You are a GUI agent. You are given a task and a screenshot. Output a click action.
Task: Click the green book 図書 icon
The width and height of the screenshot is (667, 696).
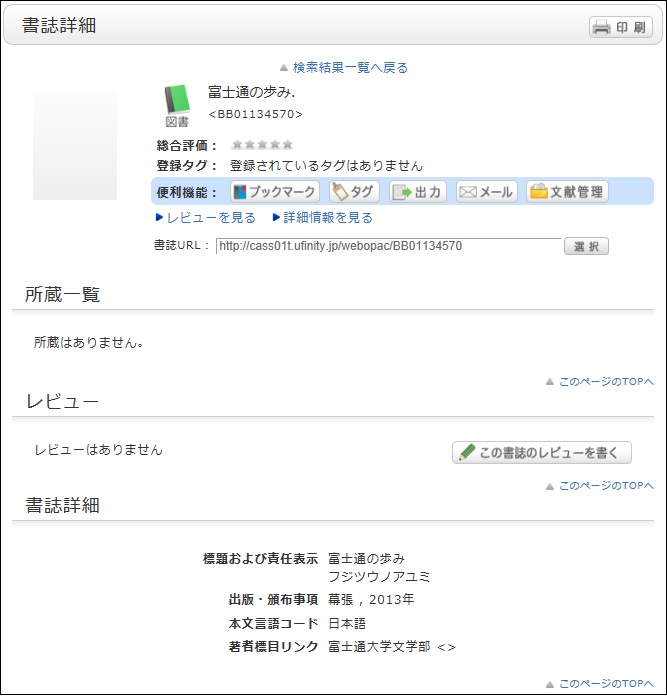pos(177,106)
